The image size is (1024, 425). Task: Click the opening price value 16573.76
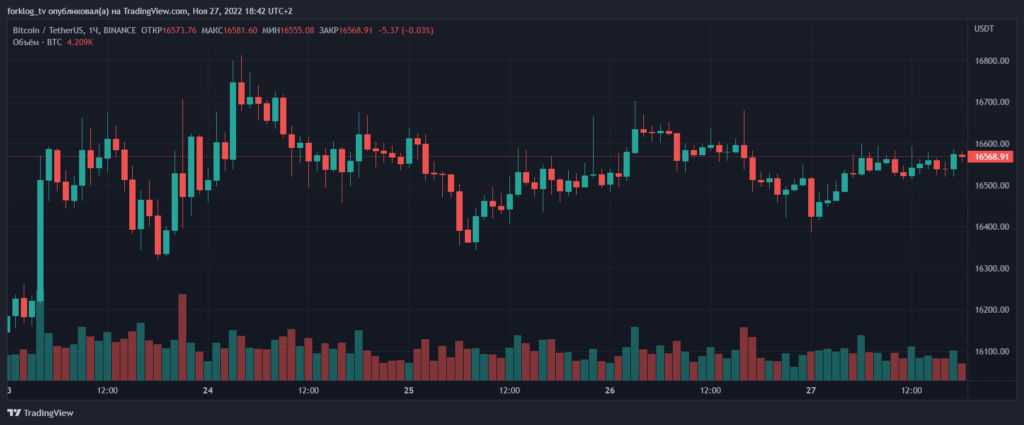coord(179,30)
